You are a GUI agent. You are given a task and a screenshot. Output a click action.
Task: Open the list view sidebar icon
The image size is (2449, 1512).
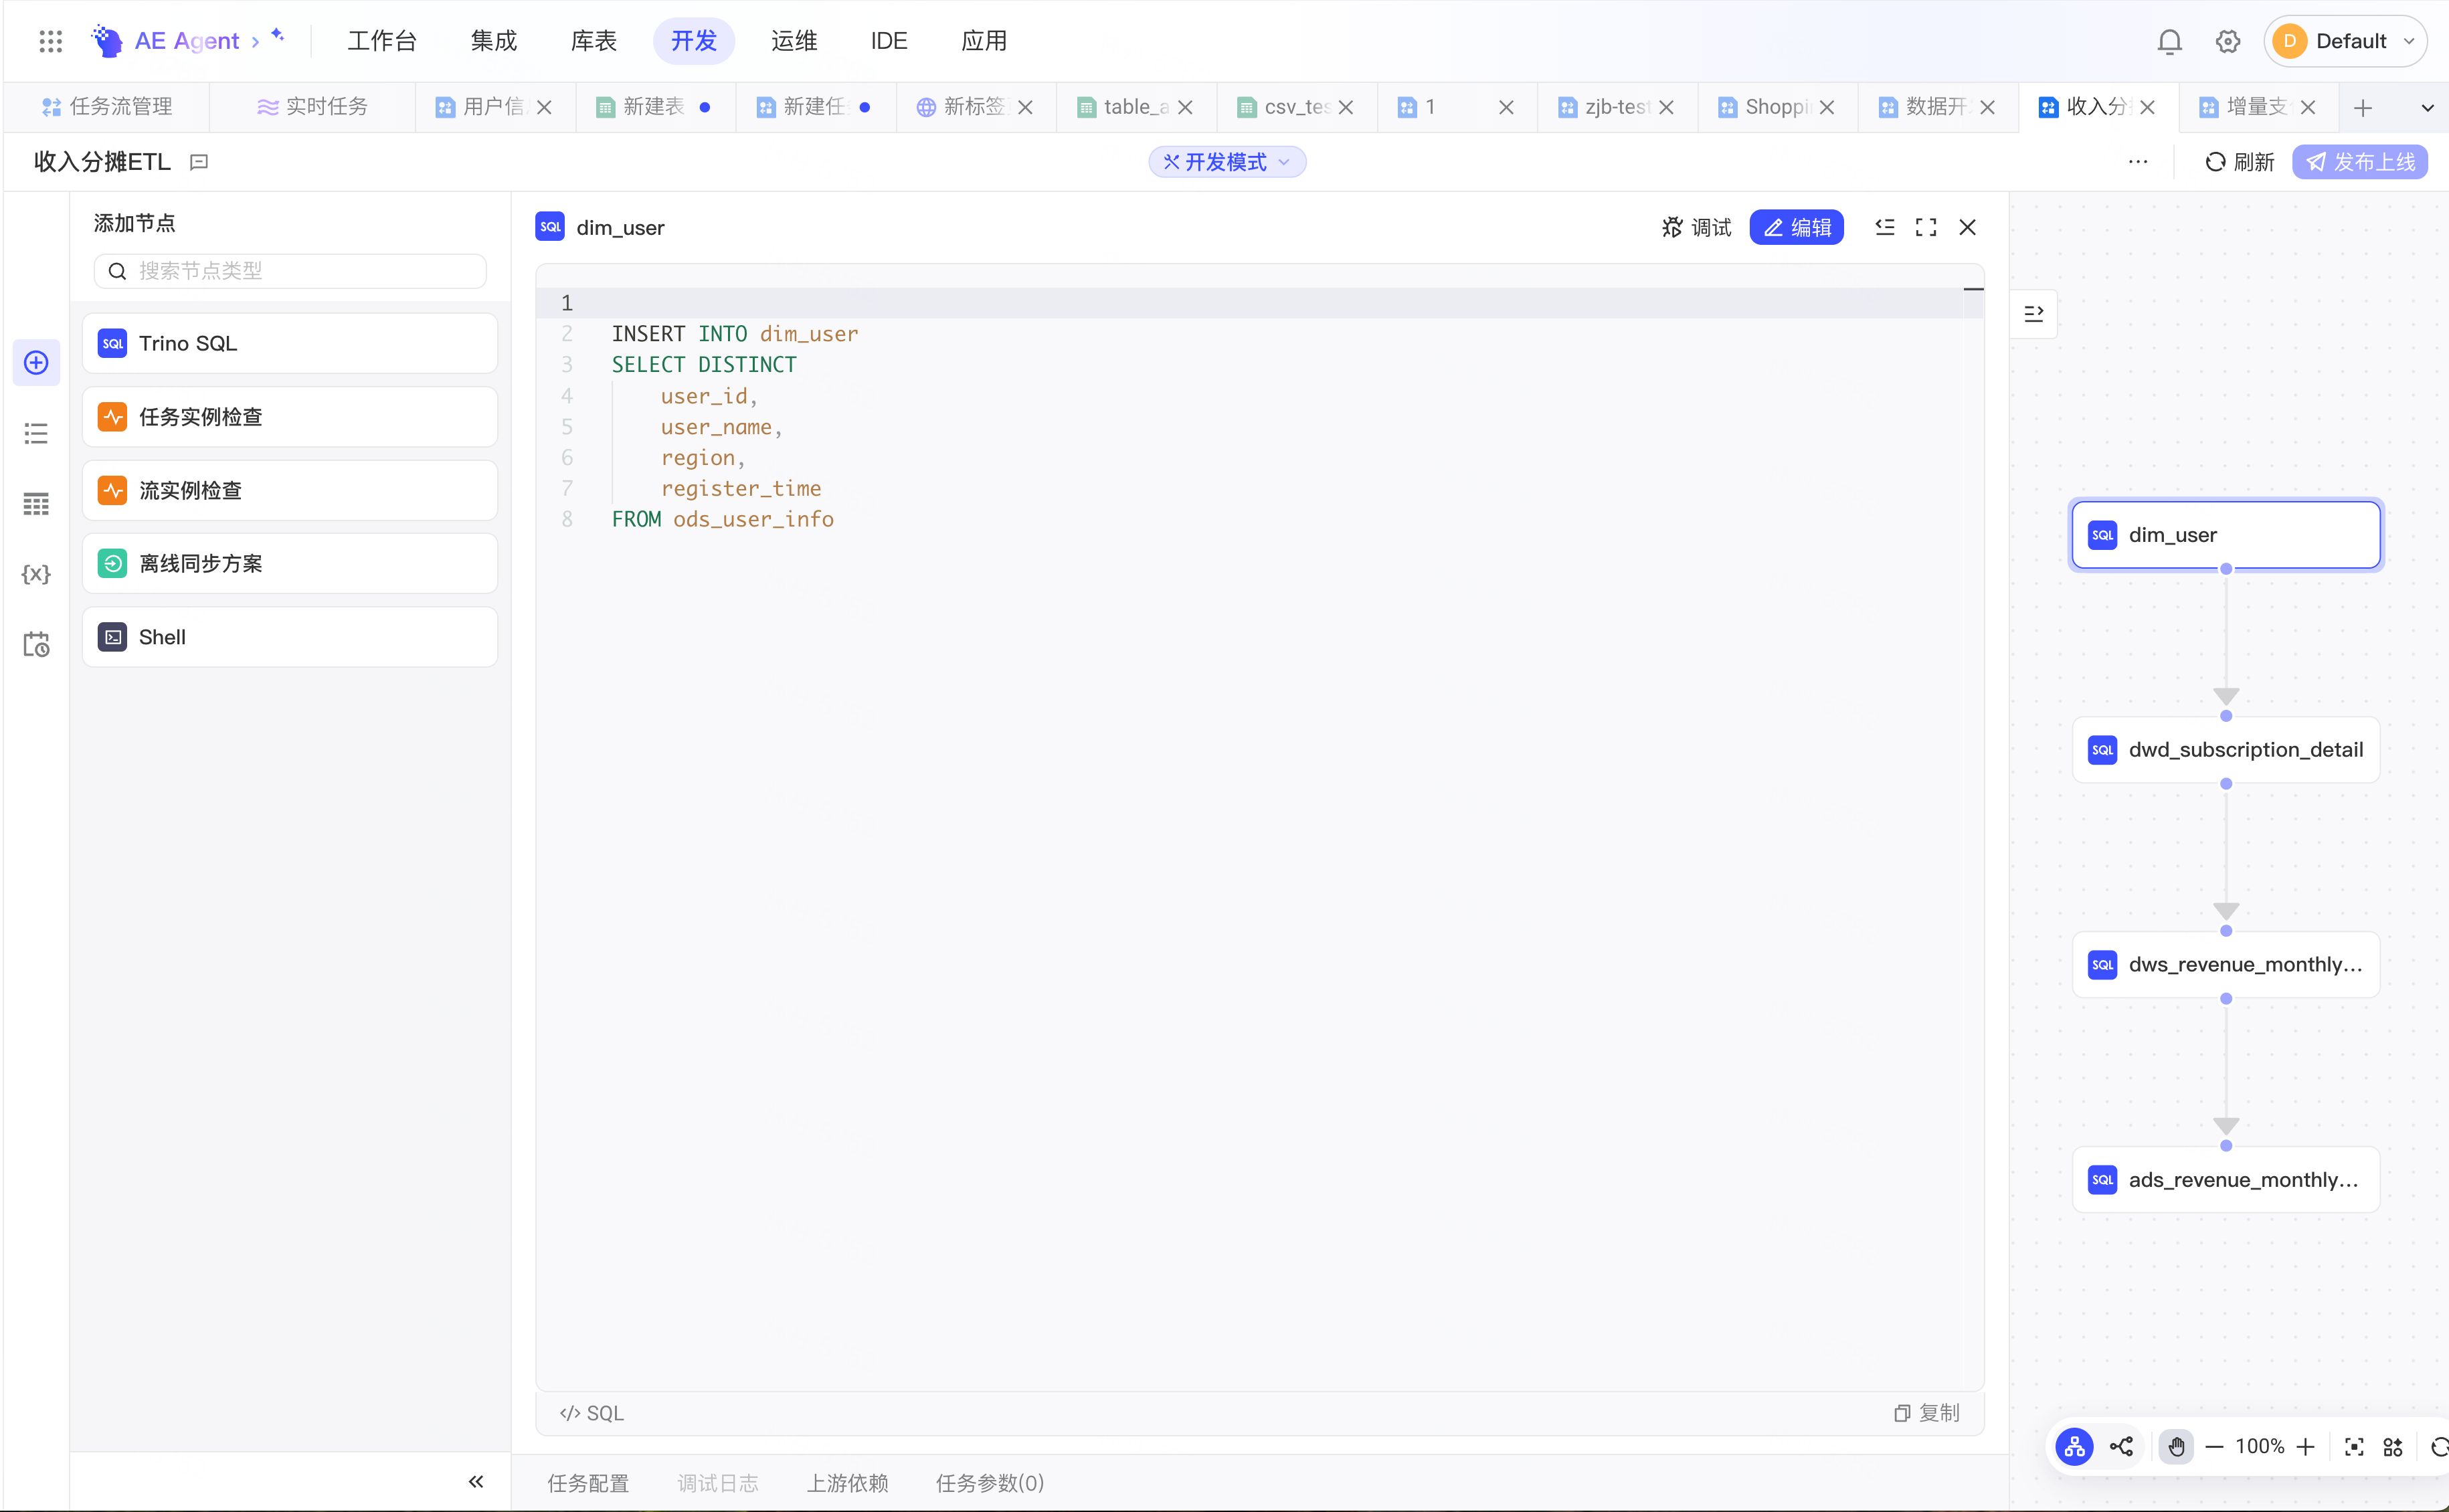(x=36, y=433)
